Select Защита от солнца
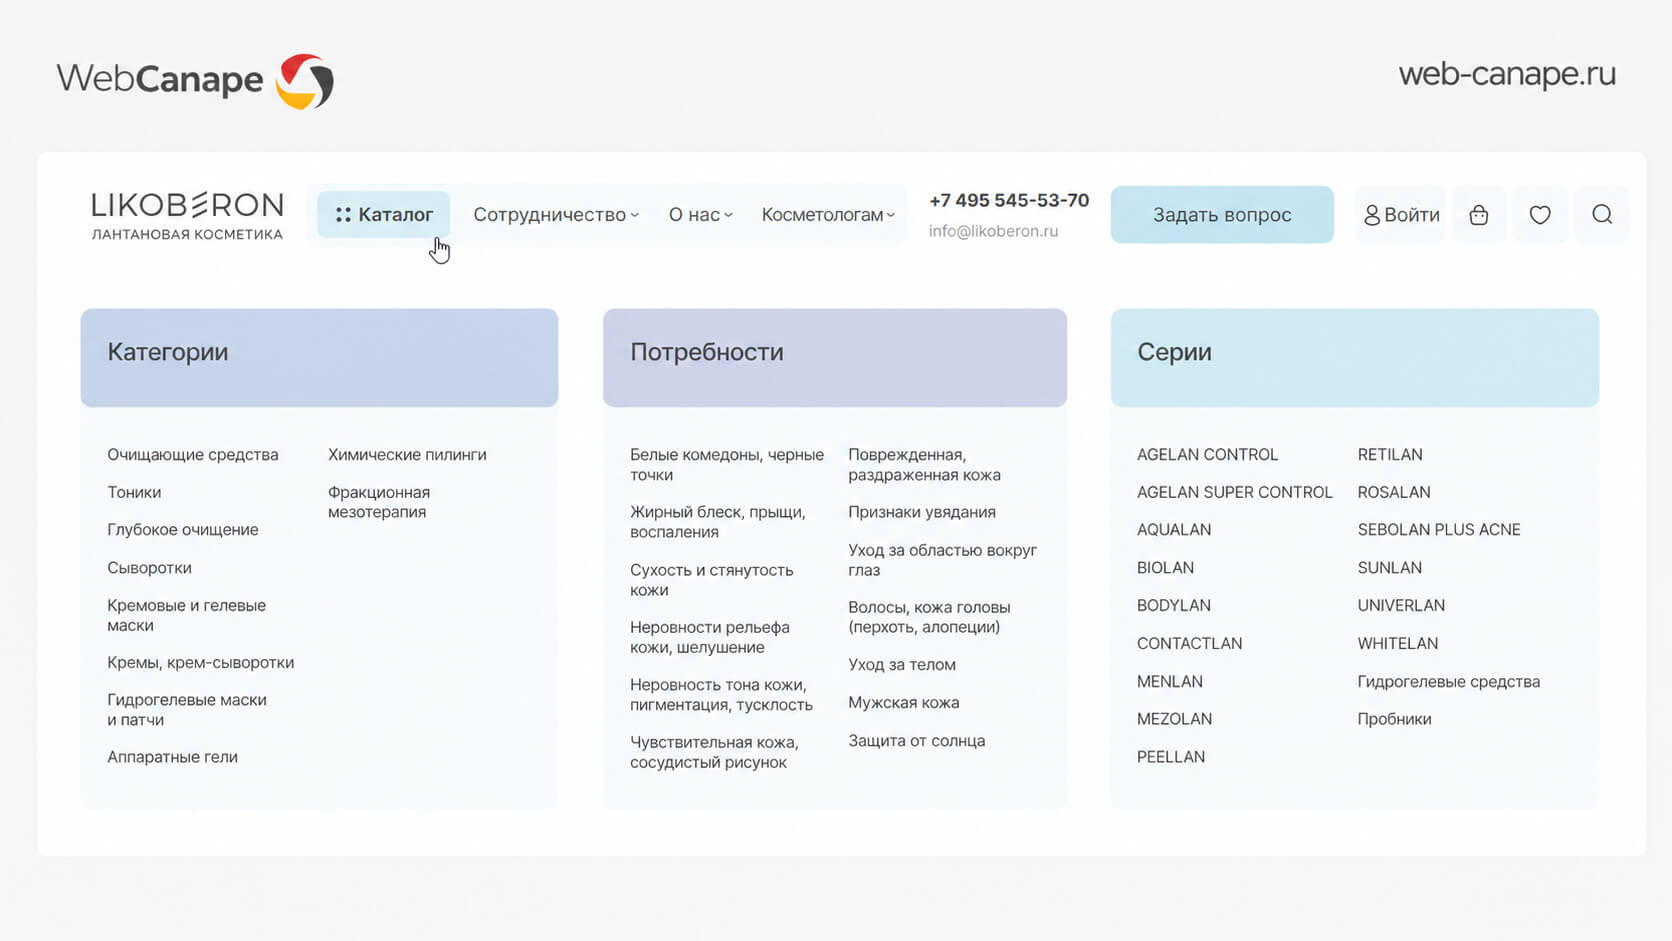Viewport: 1672px width, 941px height. click(917, 741)
